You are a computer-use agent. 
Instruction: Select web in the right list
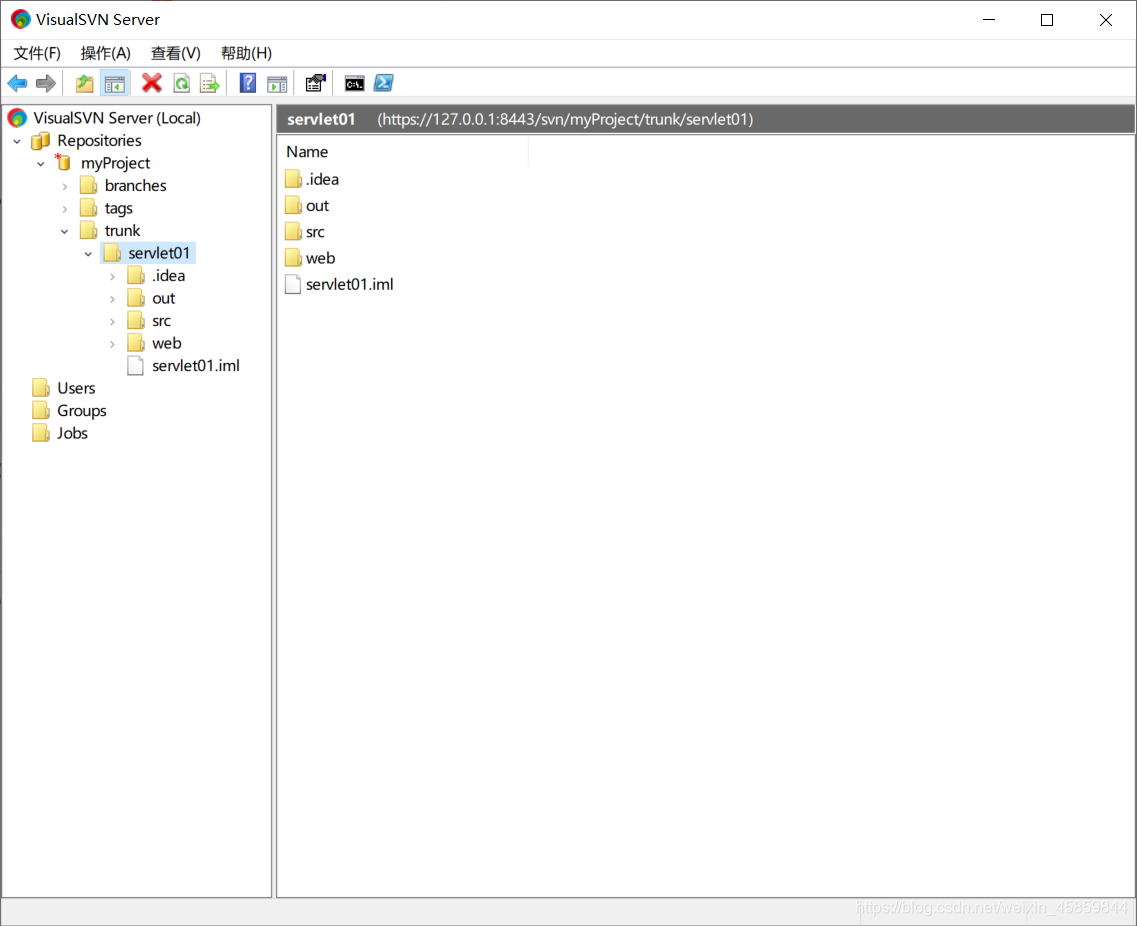(321, 257)
